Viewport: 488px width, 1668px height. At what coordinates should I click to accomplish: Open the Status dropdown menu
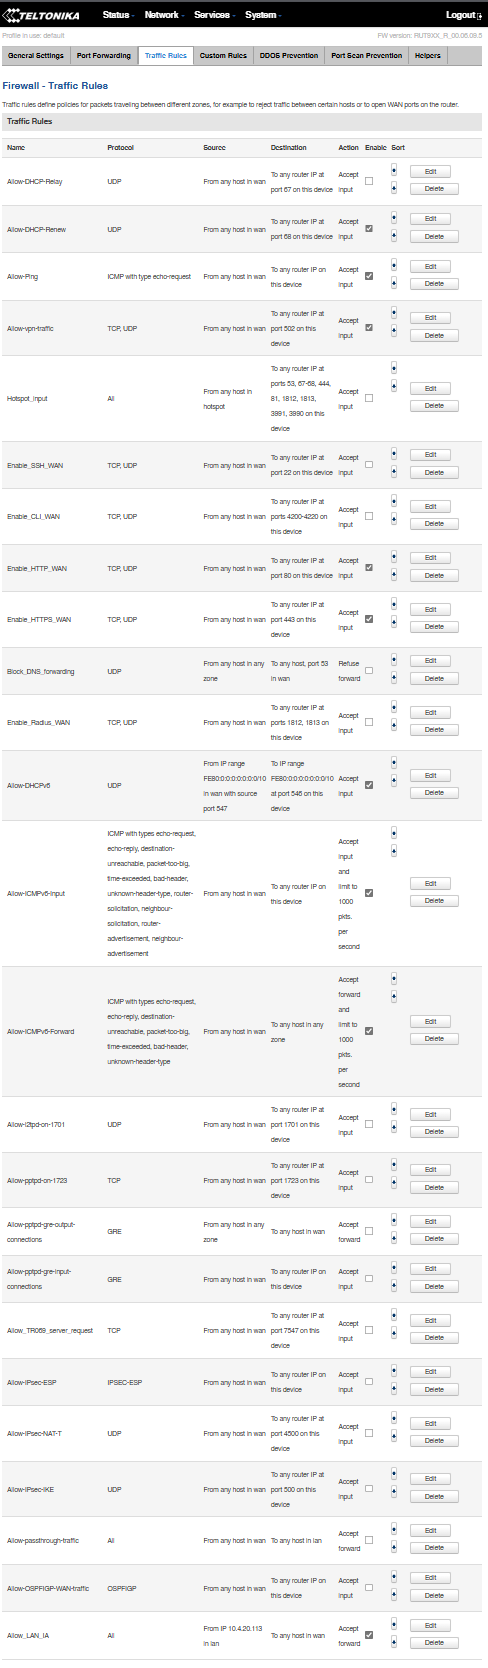click(117, 15)
